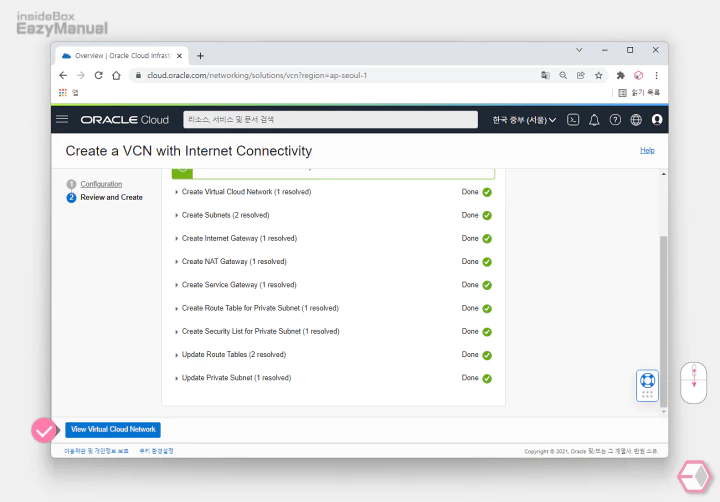This screenshot has width=720, height=502.
Task: Click the share page icon in address bar
Action: pyautogui.click(x=581, y=75)
